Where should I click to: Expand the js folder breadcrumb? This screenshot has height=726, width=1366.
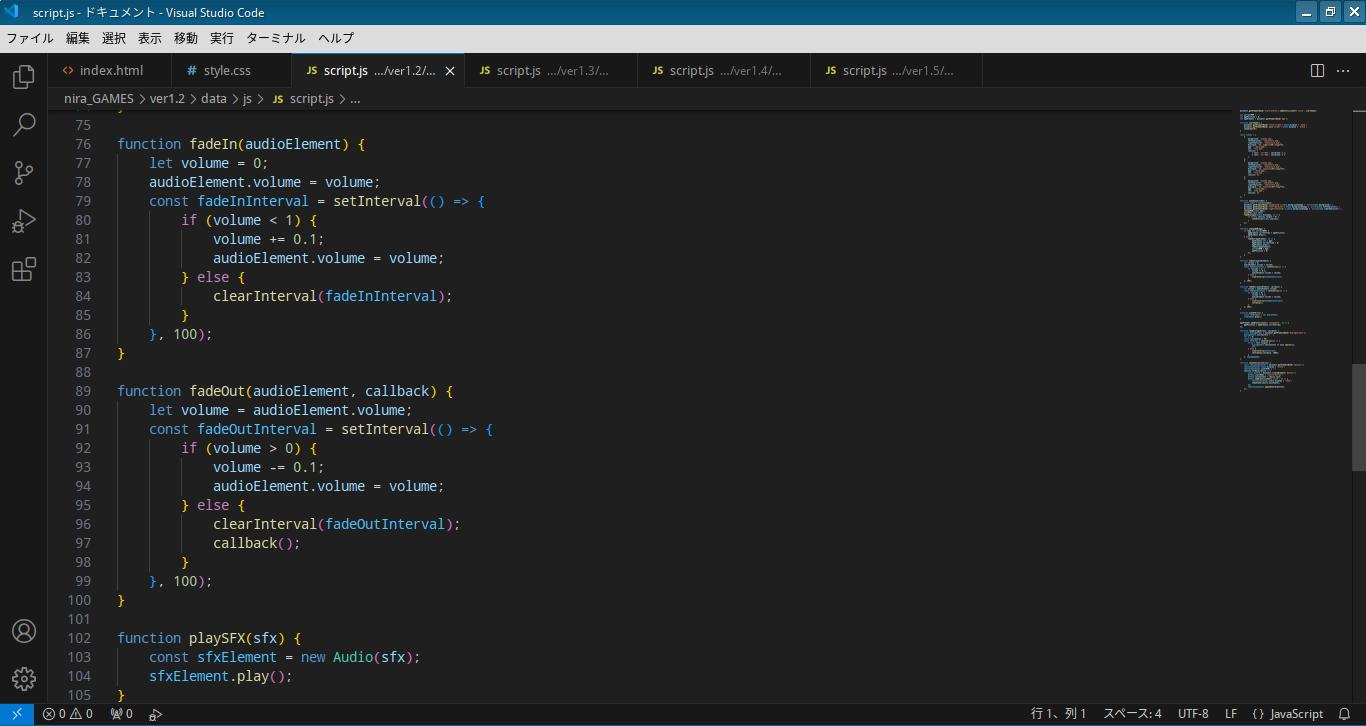[x=247, y=99]
